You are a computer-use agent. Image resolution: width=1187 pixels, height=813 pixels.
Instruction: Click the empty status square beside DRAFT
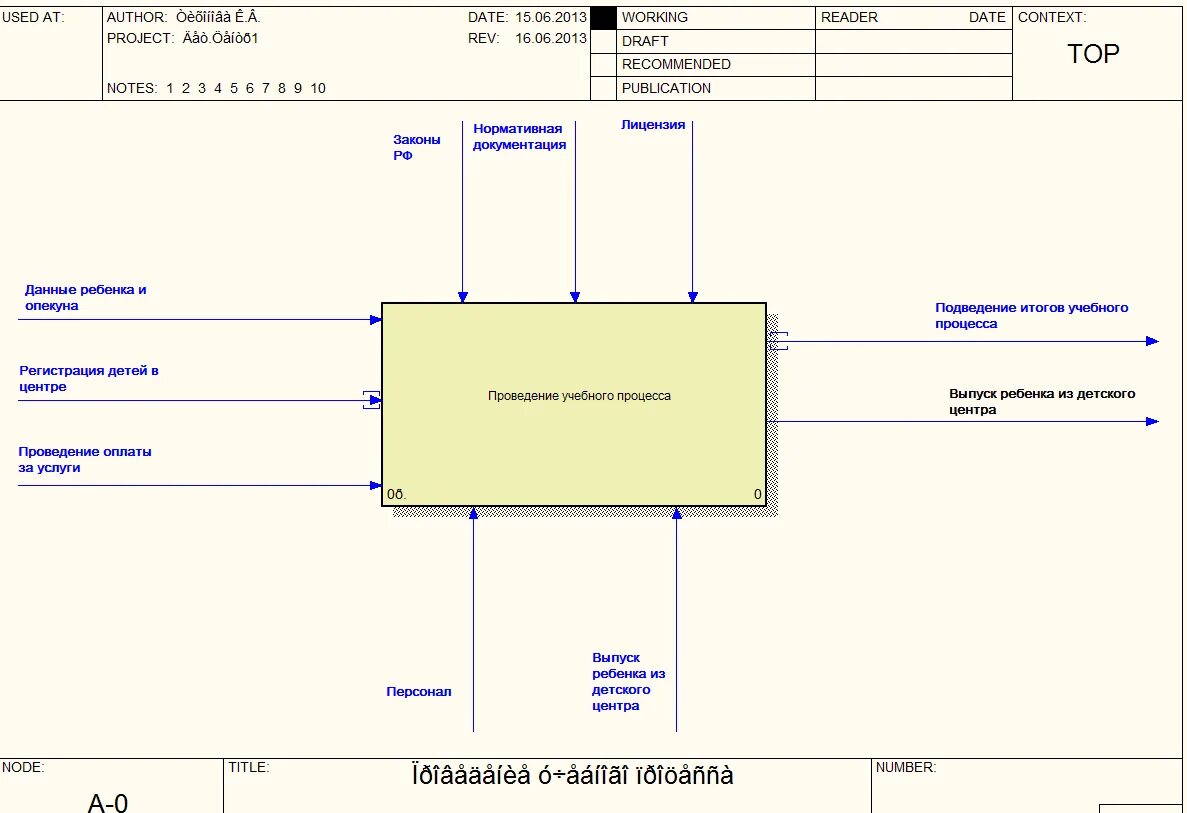coord(603,42)
